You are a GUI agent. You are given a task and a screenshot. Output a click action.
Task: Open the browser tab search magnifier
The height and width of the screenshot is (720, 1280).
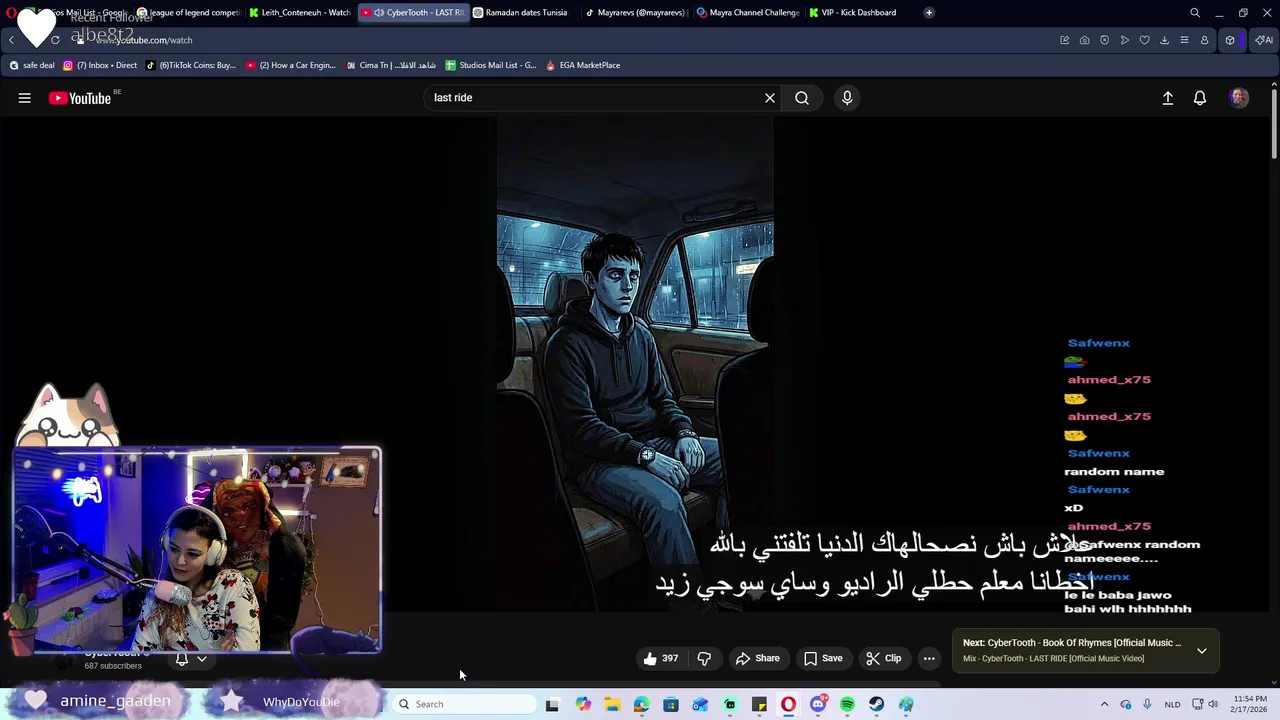tap(1195, 12)
